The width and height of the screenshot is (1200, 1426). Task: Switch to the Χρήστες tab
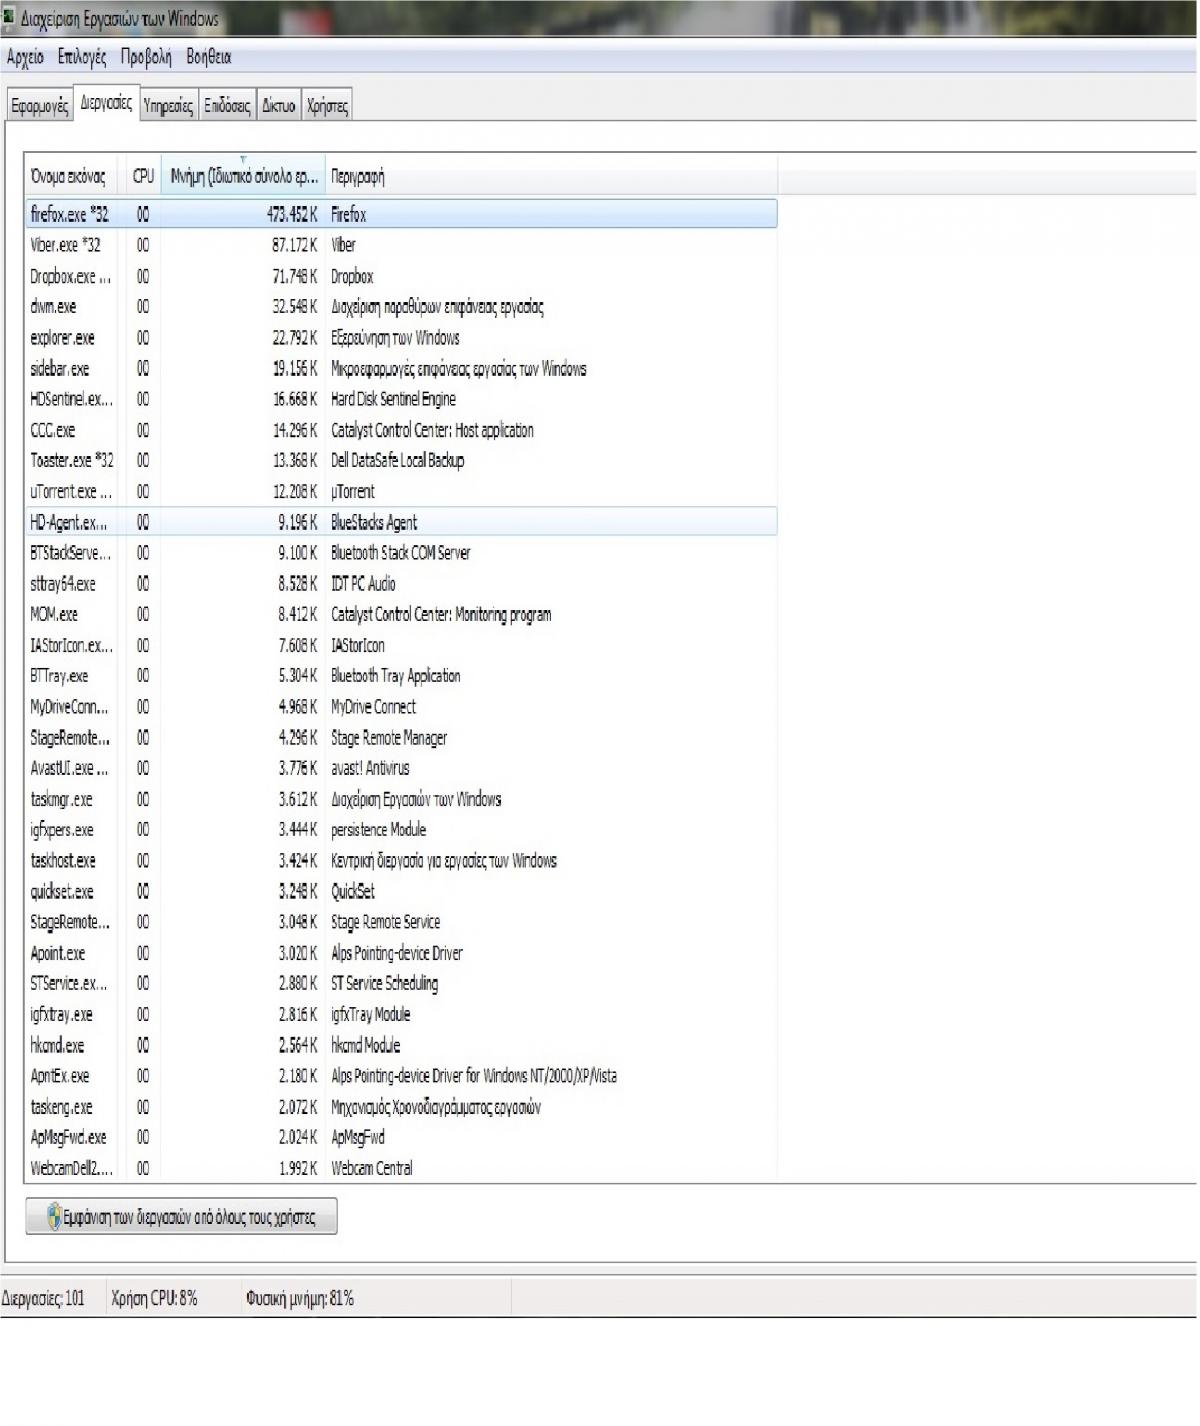328,105
